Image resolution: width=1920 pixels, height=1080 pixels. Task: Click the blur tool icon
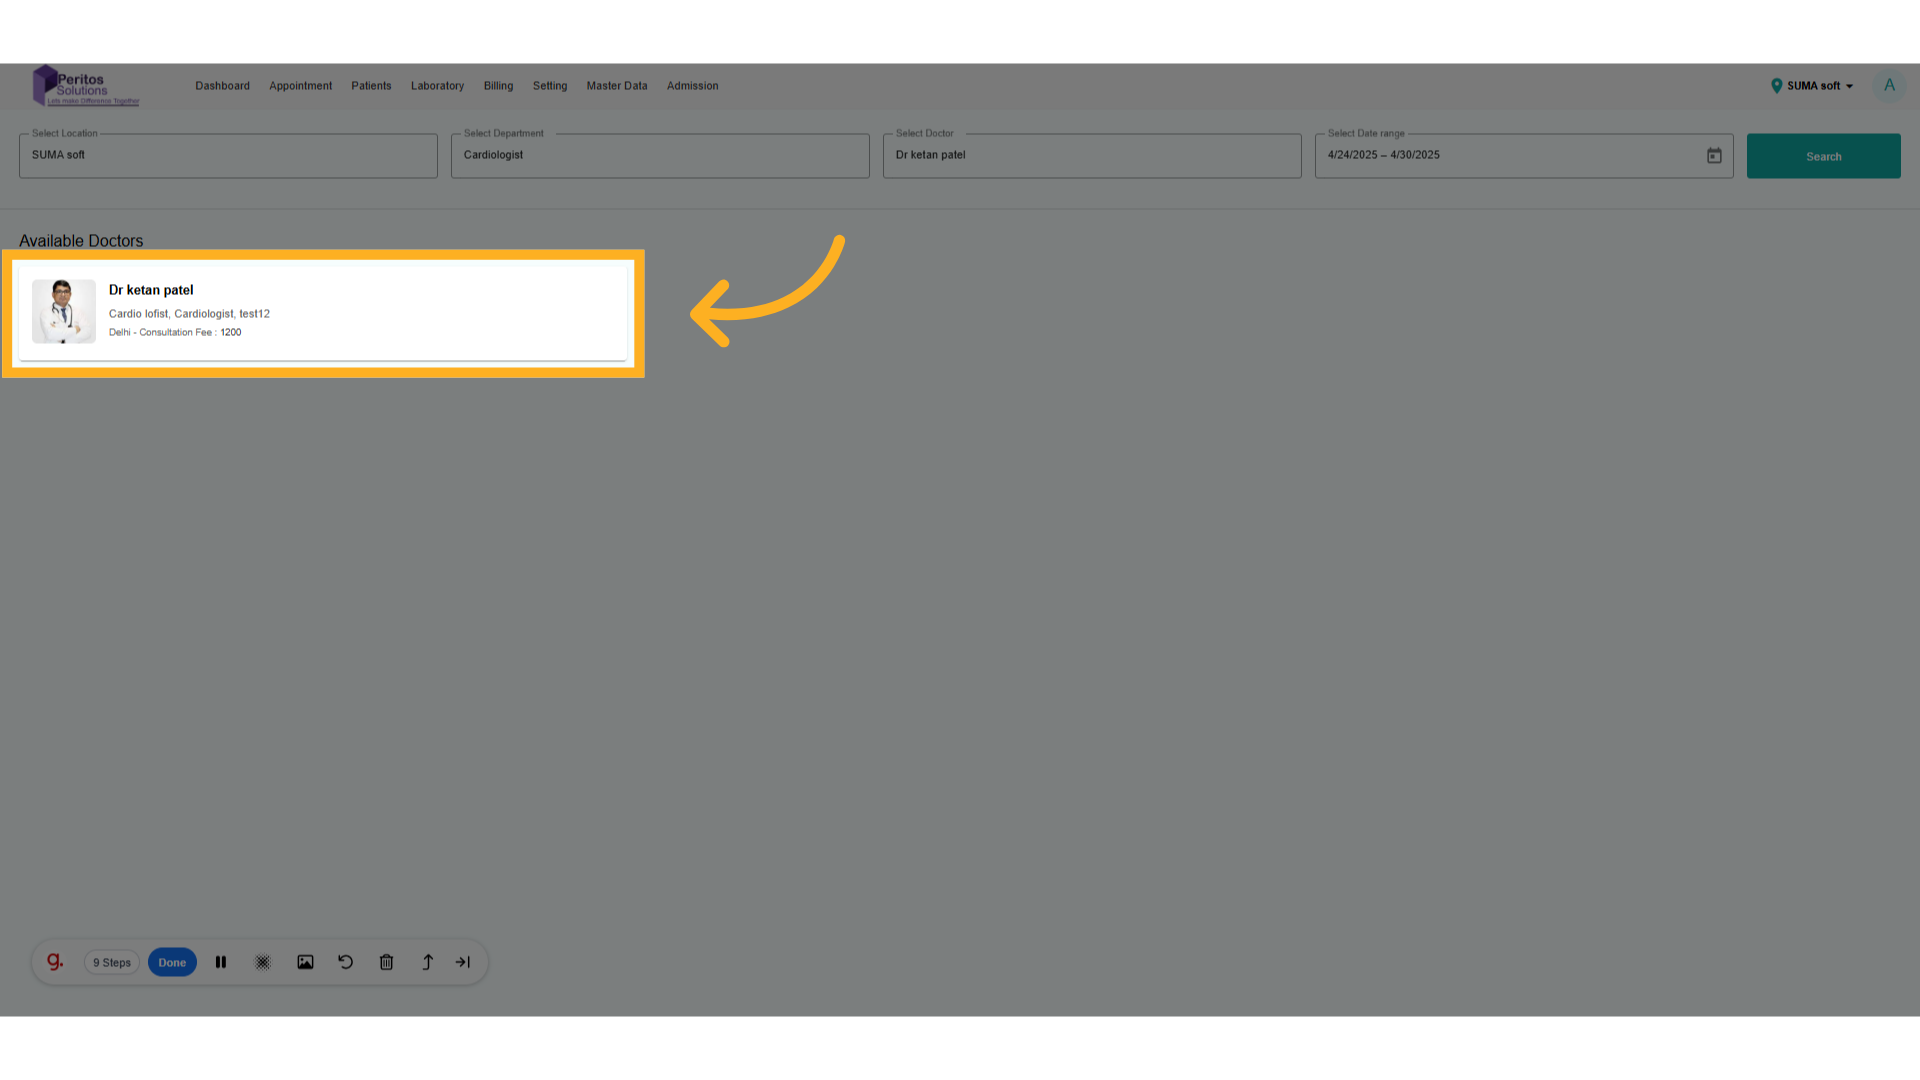[x=263, y=962]
